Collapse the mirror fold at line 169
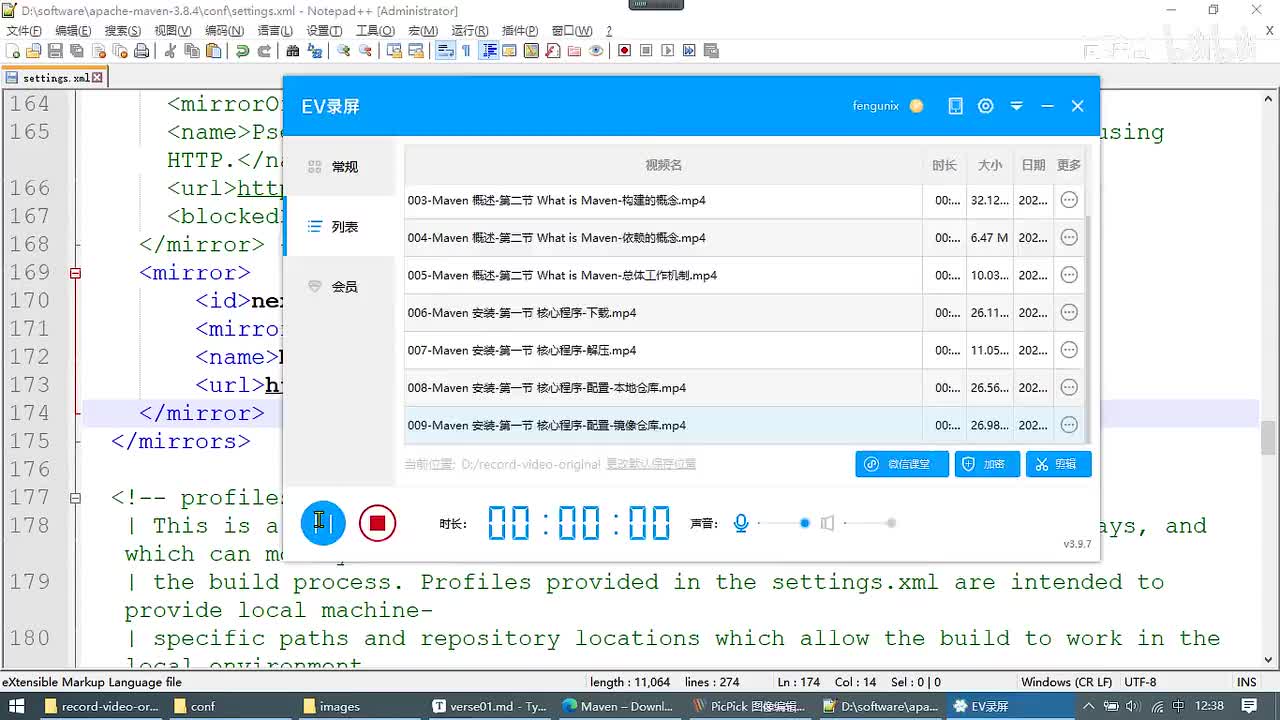Image resolution: width=1280 pixels, height=720 pixels. coord(75,272)
